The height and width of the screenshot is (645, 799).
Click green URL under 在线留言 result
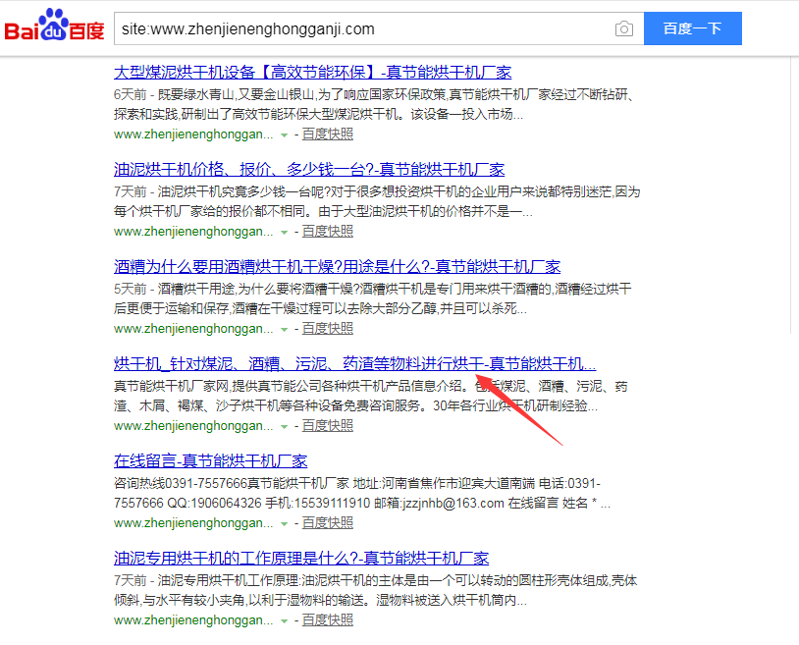(194, 523)
